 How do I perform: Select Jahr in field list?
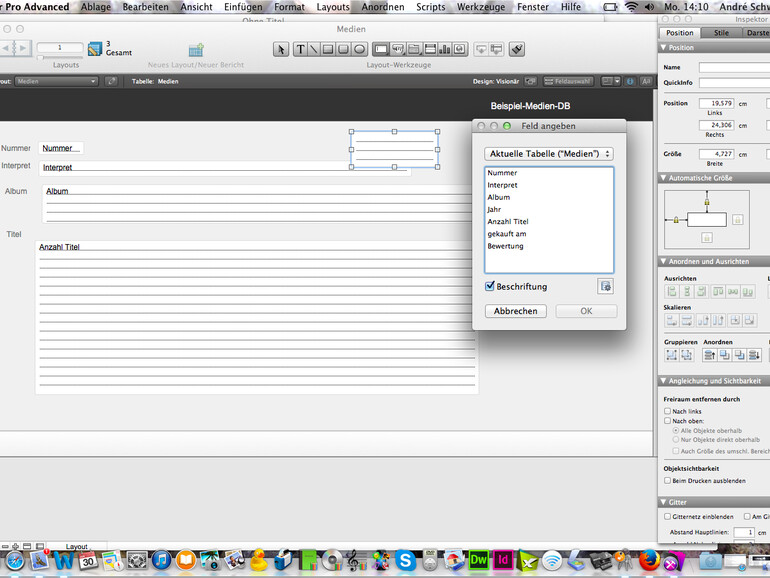tap(549, 209)
